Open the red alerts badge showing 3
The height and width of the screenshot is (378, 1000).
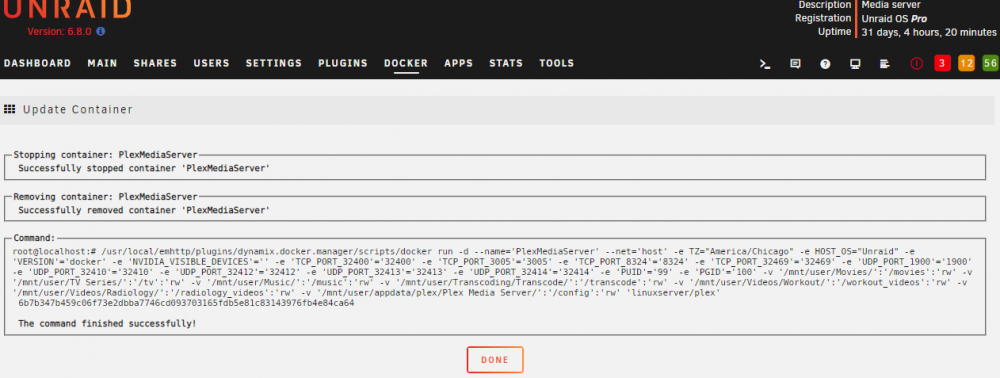(943, 63)
